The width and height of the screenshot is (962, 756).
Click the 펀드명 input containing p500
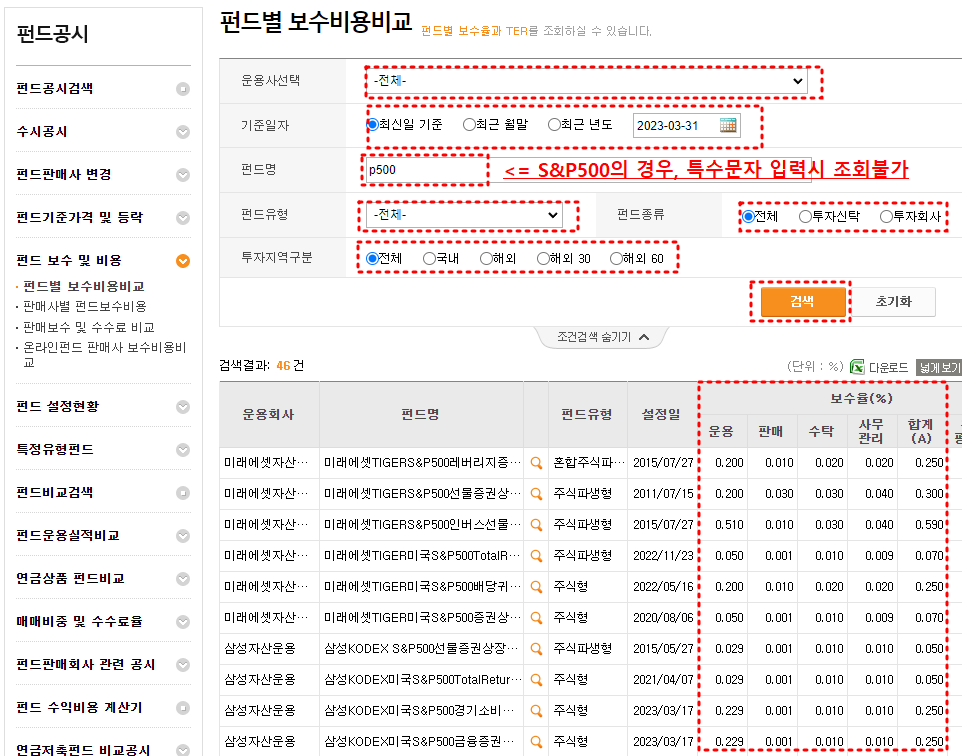click(423, 170)
